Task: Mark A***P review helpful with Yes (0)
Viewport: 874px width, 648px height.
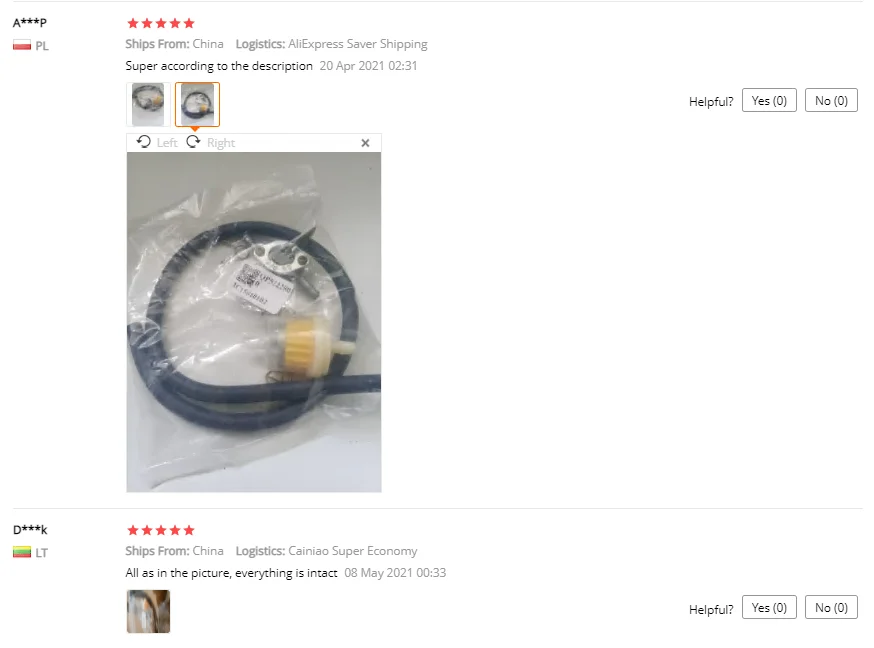Action: (769, 100)
